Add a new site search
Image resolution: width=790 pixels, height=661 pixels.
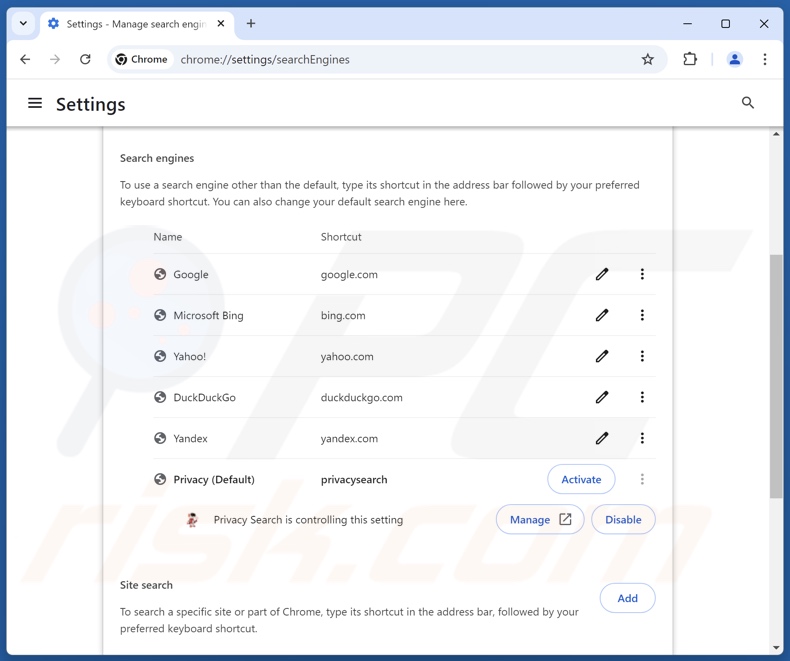627,598
